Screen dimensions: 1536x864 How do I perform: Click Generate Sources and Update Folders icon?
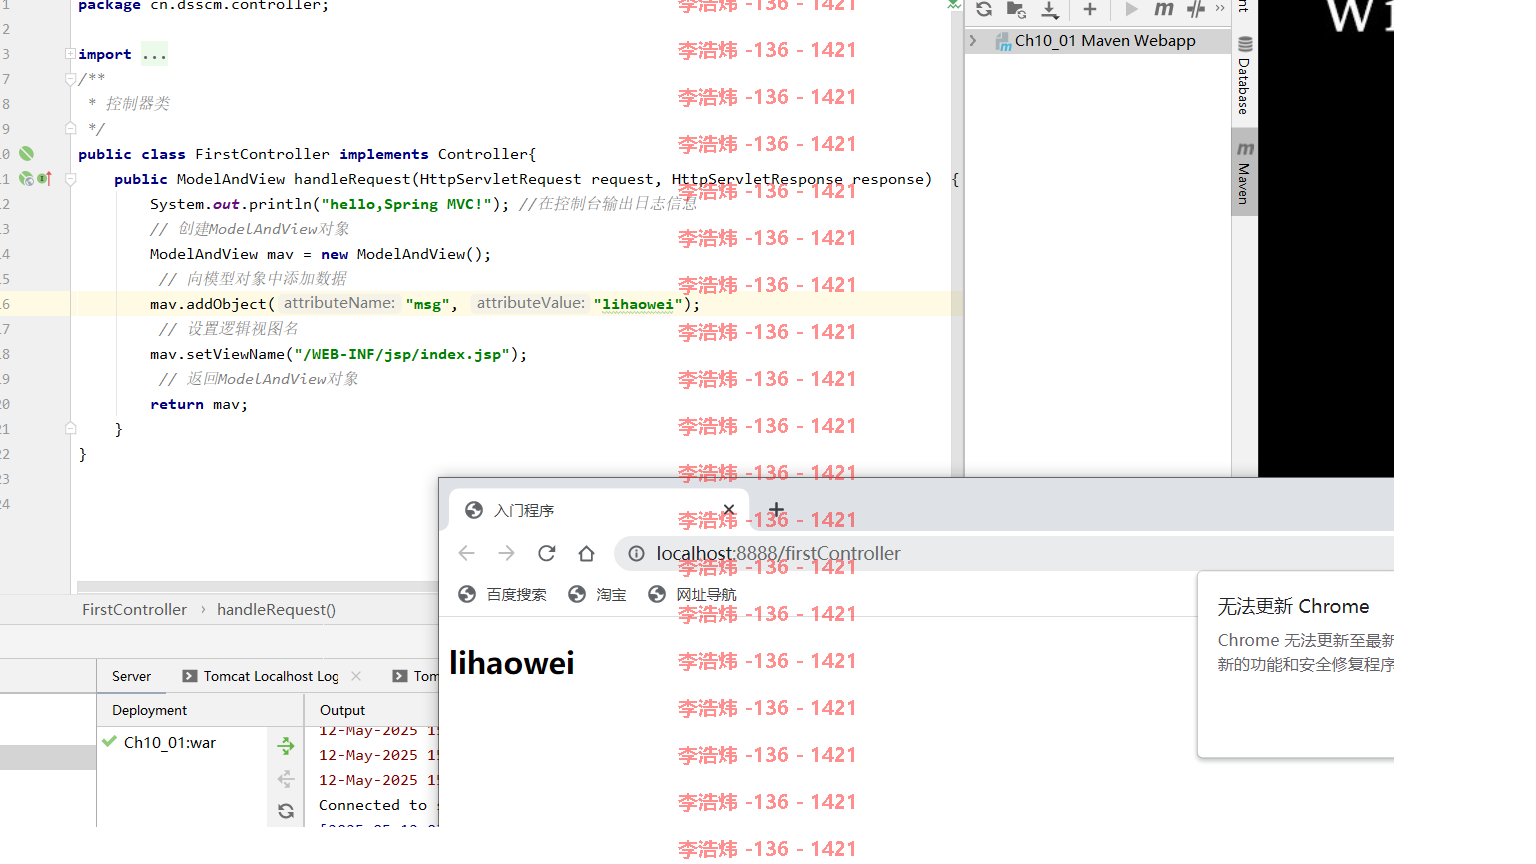pyautogui.click(x=1016, y=9)
